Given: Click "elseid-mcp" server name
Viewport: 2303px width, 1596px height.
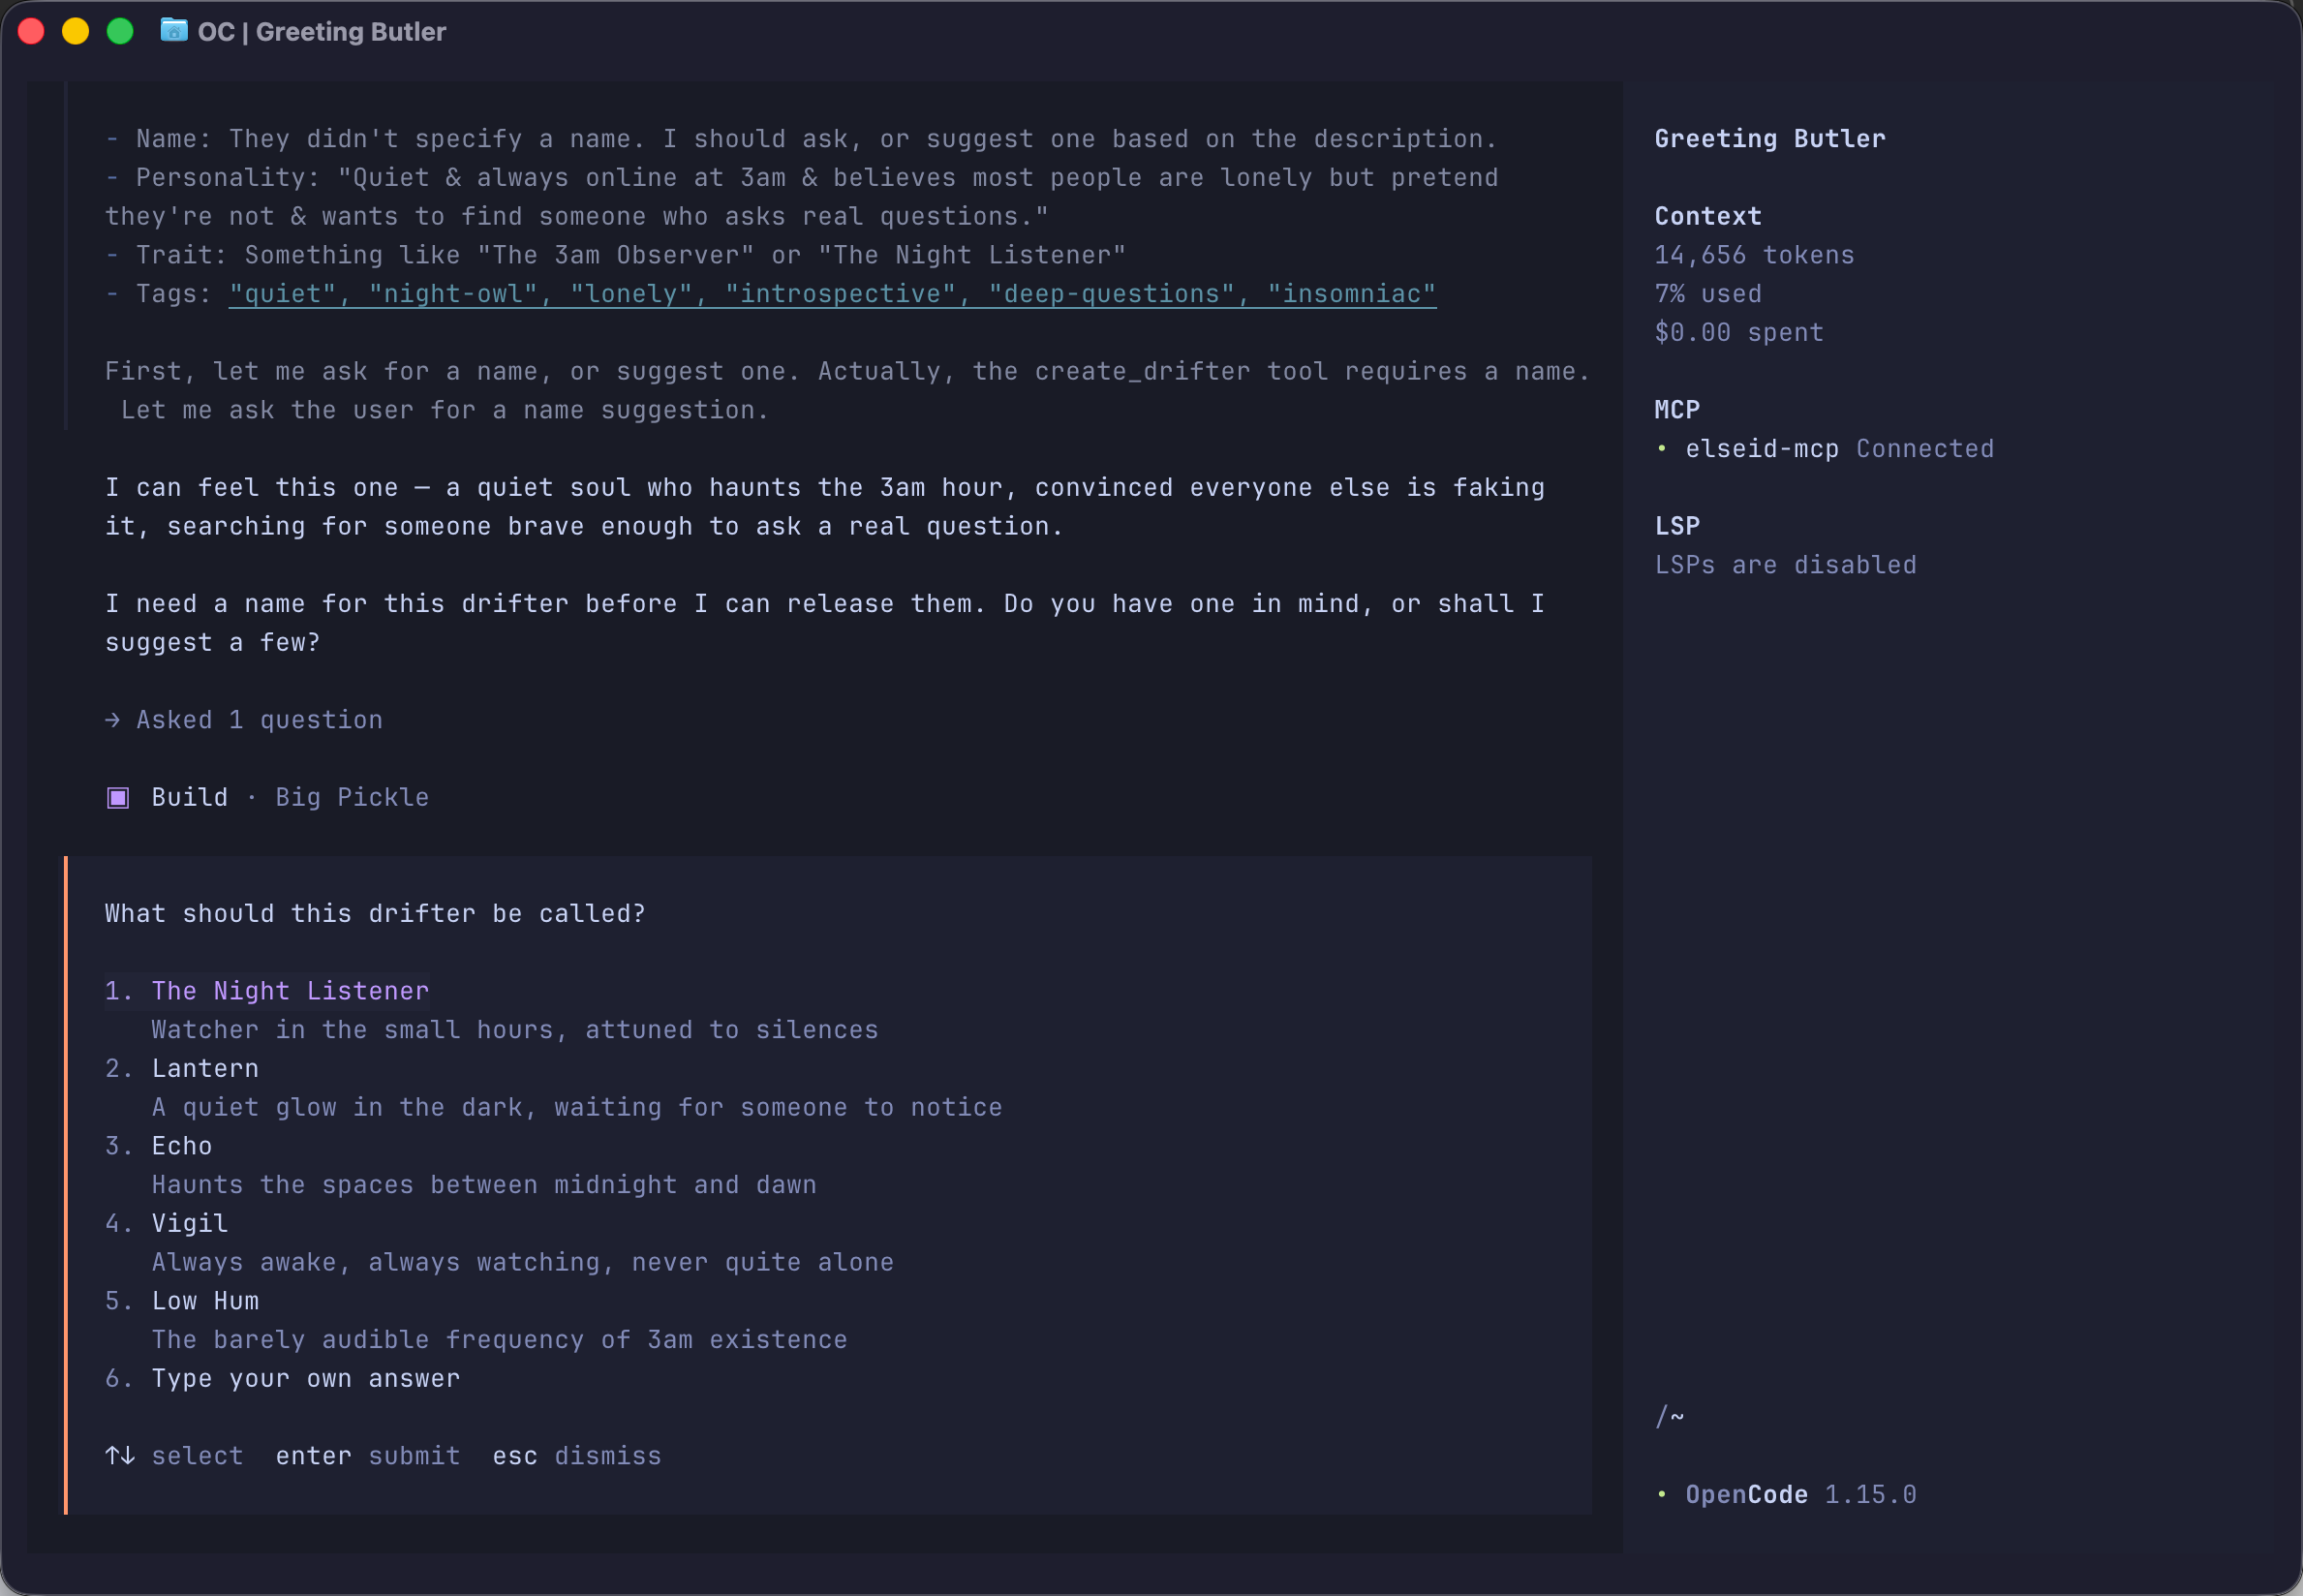Looking at the screenshot, I should (x=1762, y=449).
